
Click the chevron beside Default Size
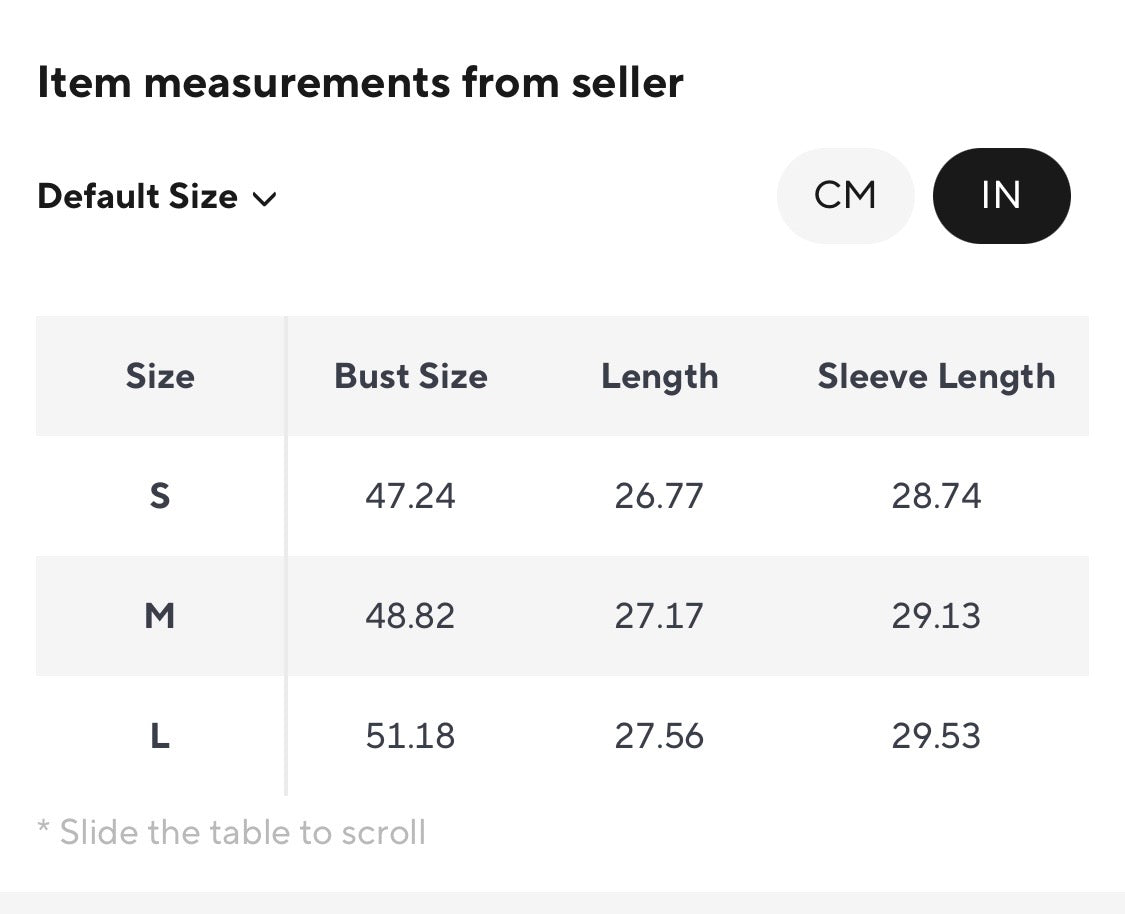265,199
